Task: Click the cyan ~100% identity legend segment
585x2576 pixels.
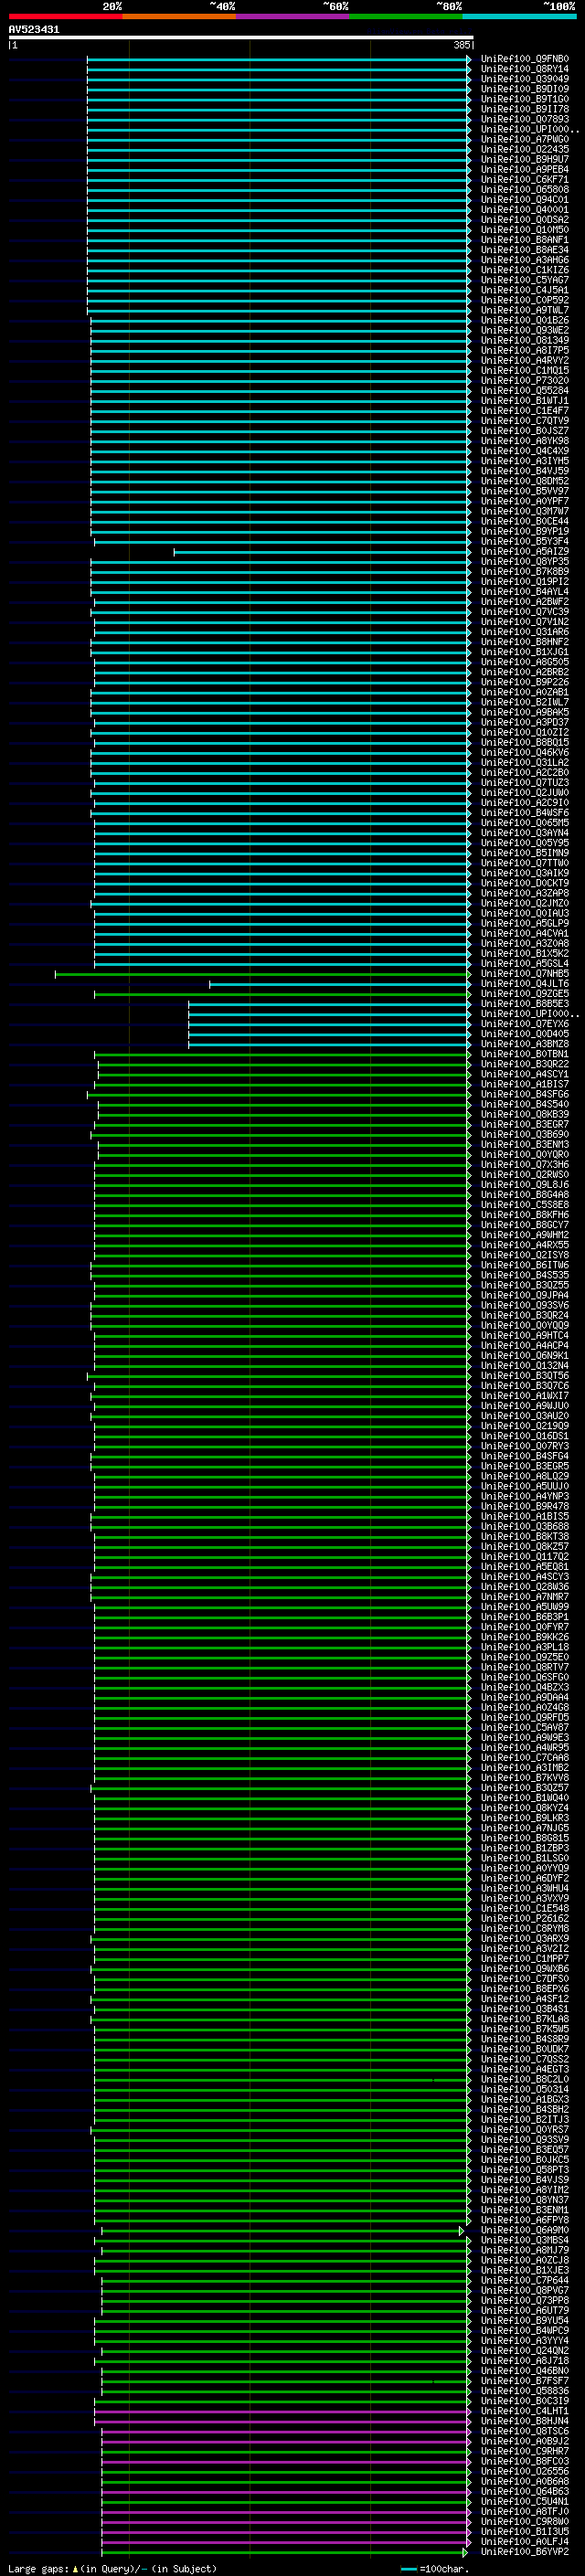Action: coord(519,16)
